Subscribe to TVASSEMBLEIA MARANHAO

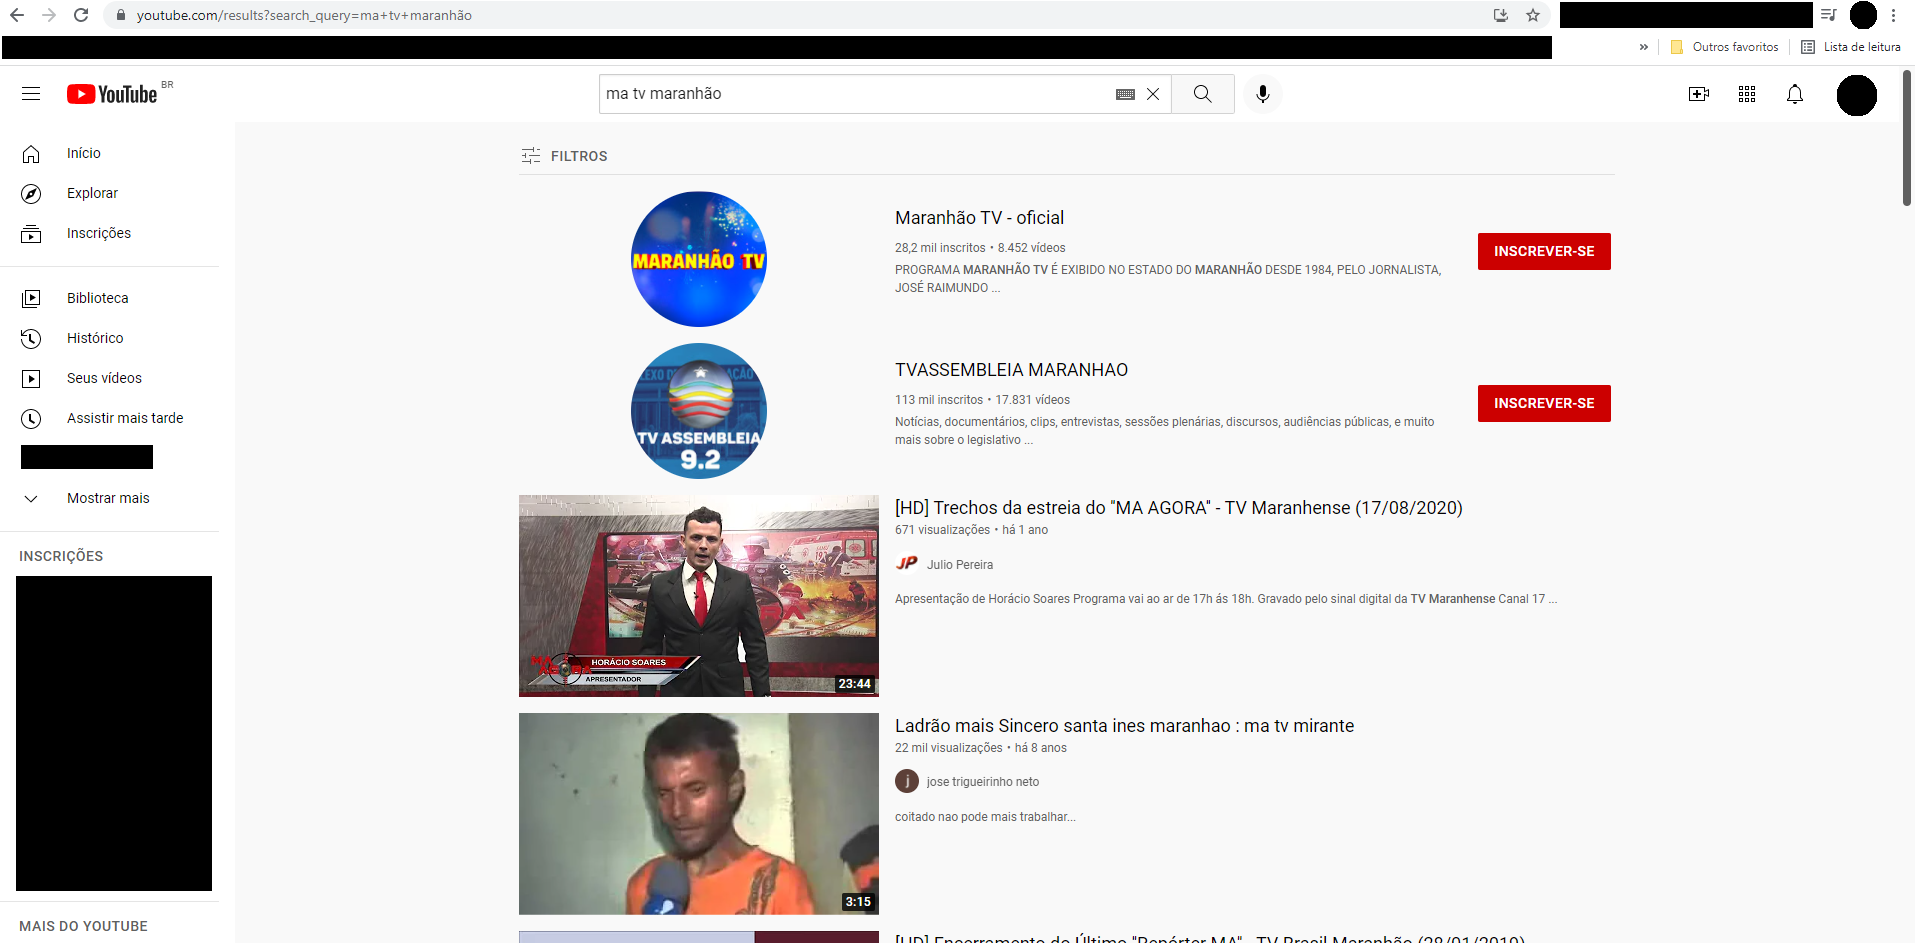point(1544,403)
